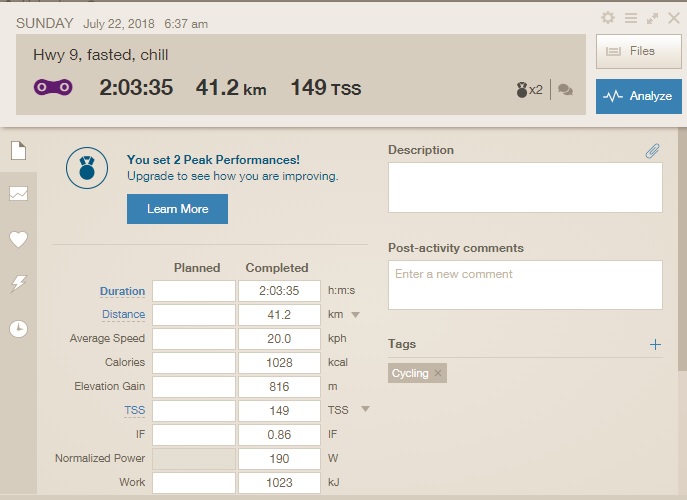The image size is (687, 500).
Task: Click the medal x2 peak performances icon
Action: point(529,89)
